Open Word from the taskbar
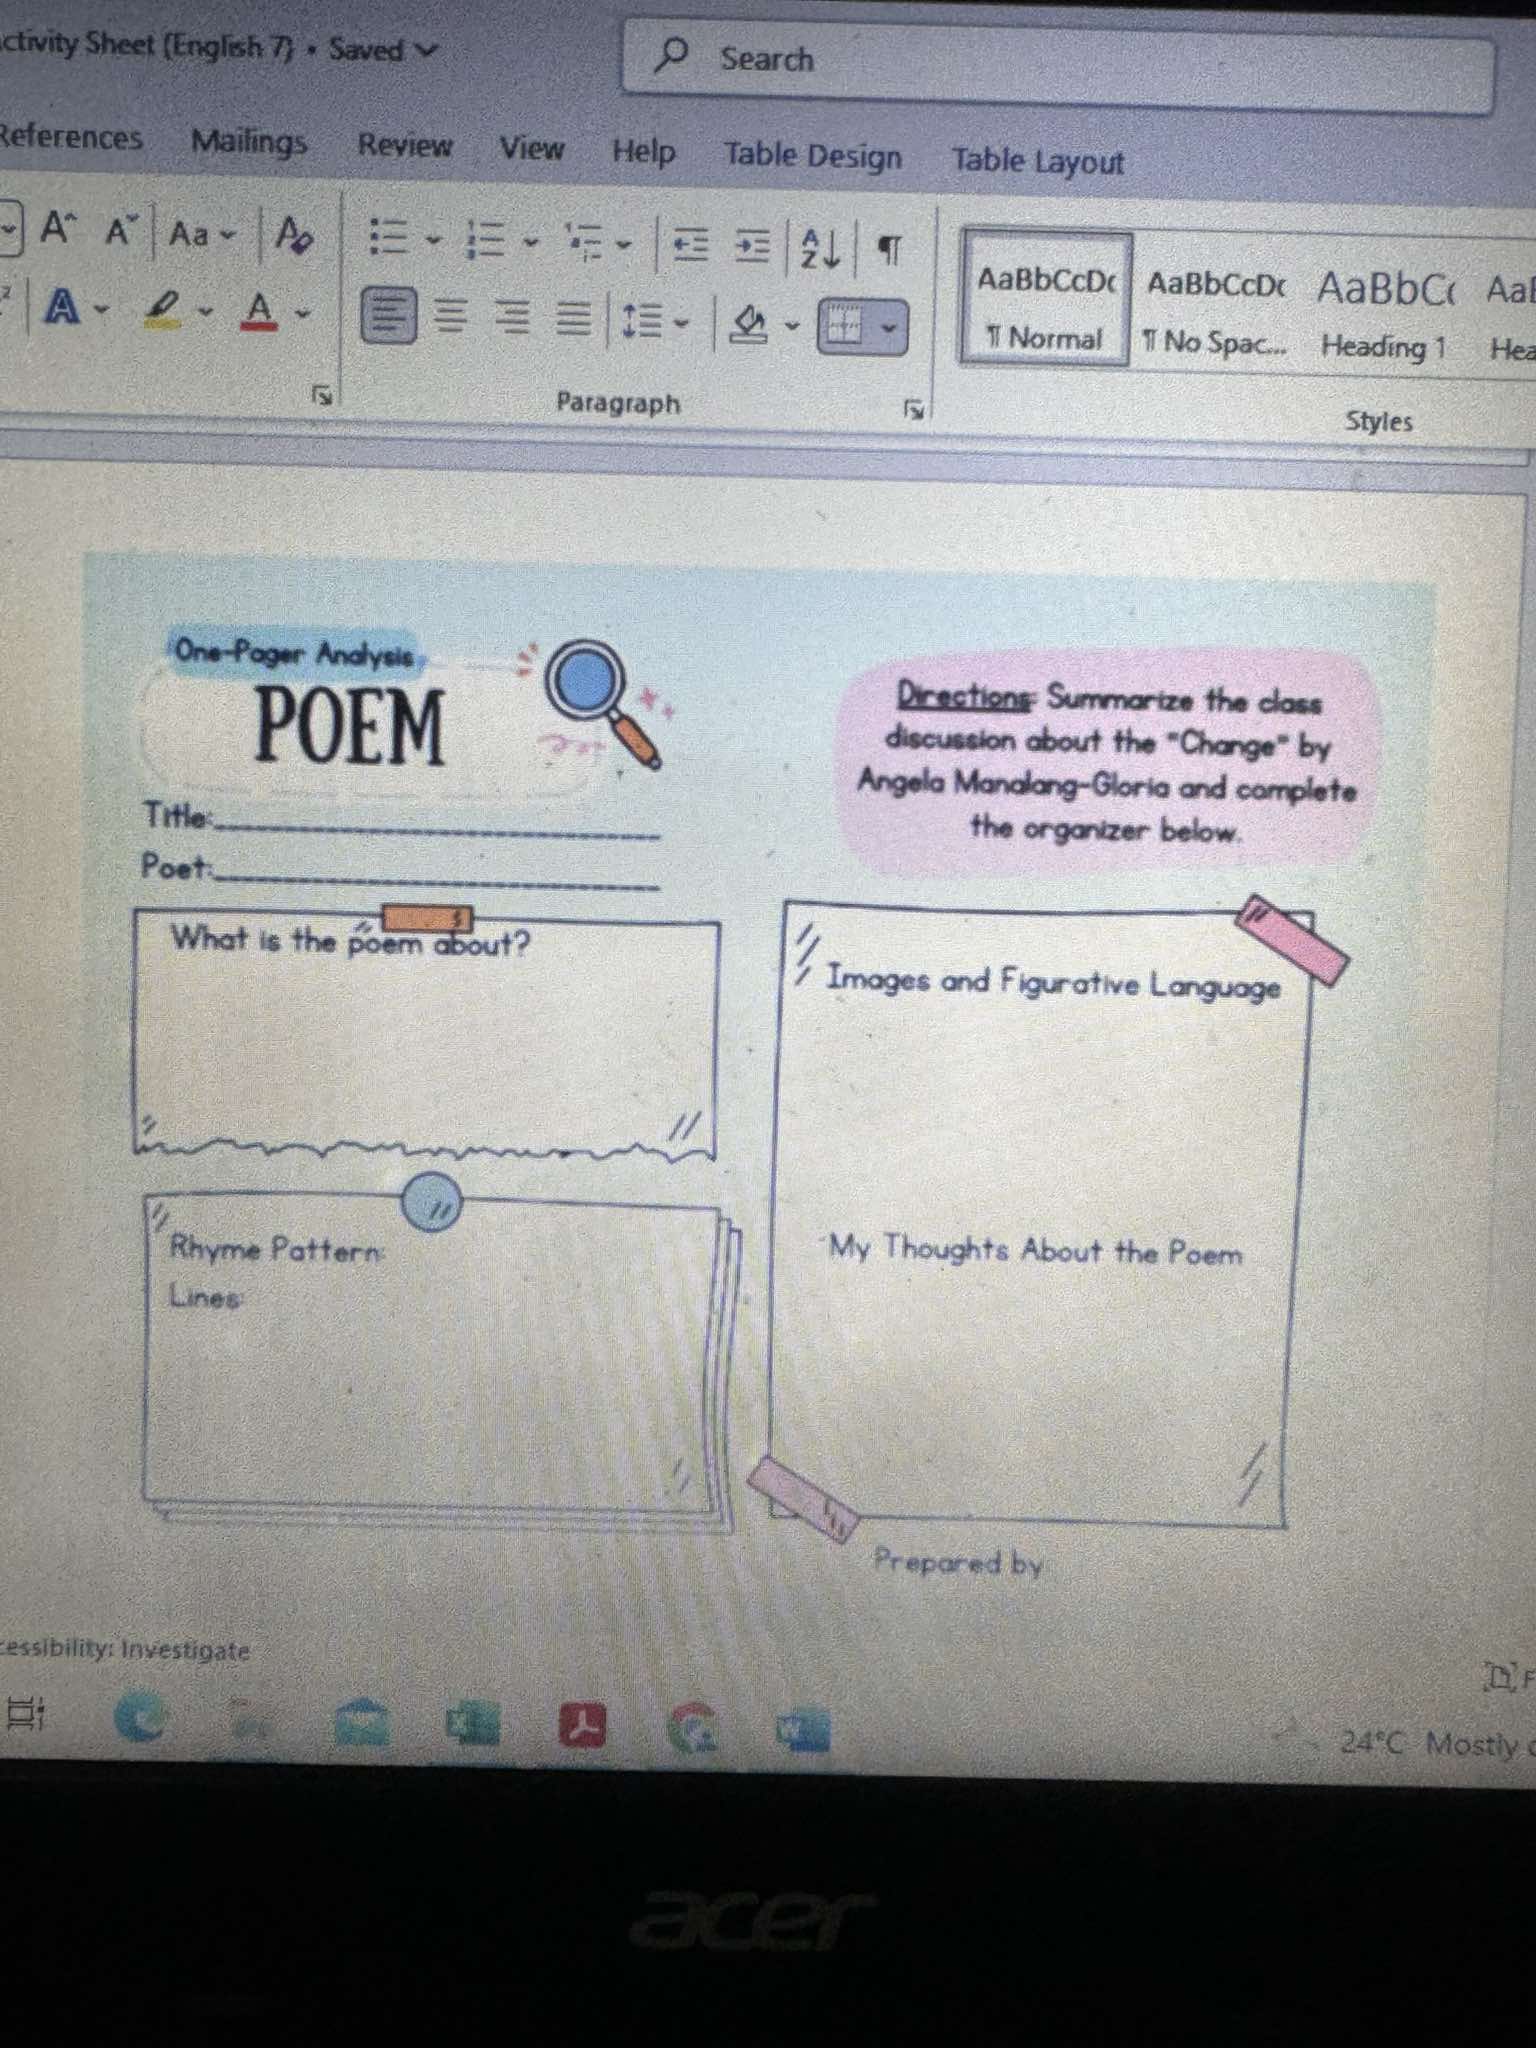This screenshot has height=2048, width=1536. [803, 1730]
